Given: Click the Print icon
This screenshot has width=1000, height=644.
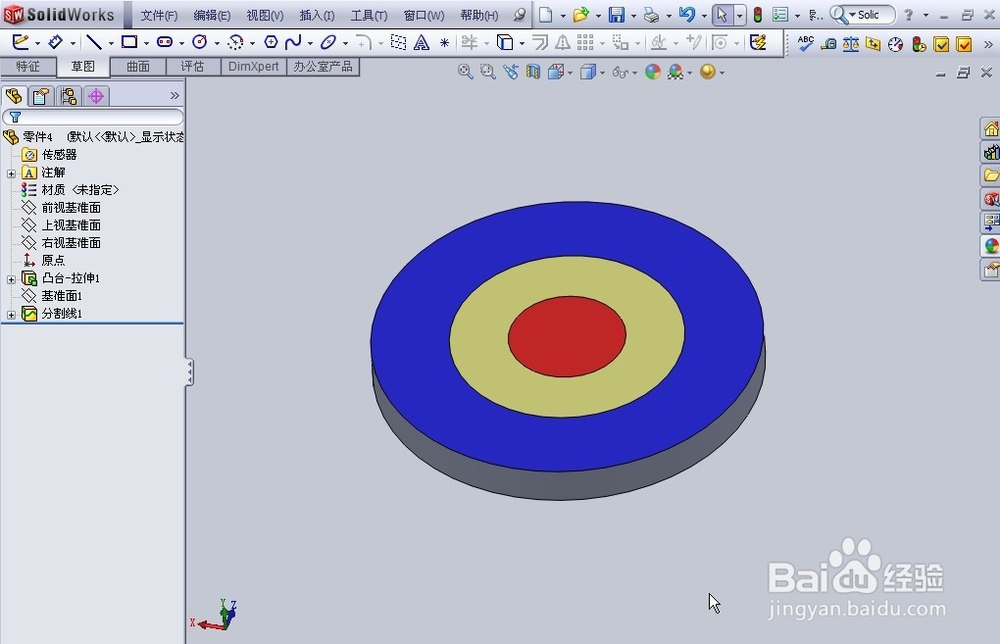Looking at the screenshot, I should [651, 15].
